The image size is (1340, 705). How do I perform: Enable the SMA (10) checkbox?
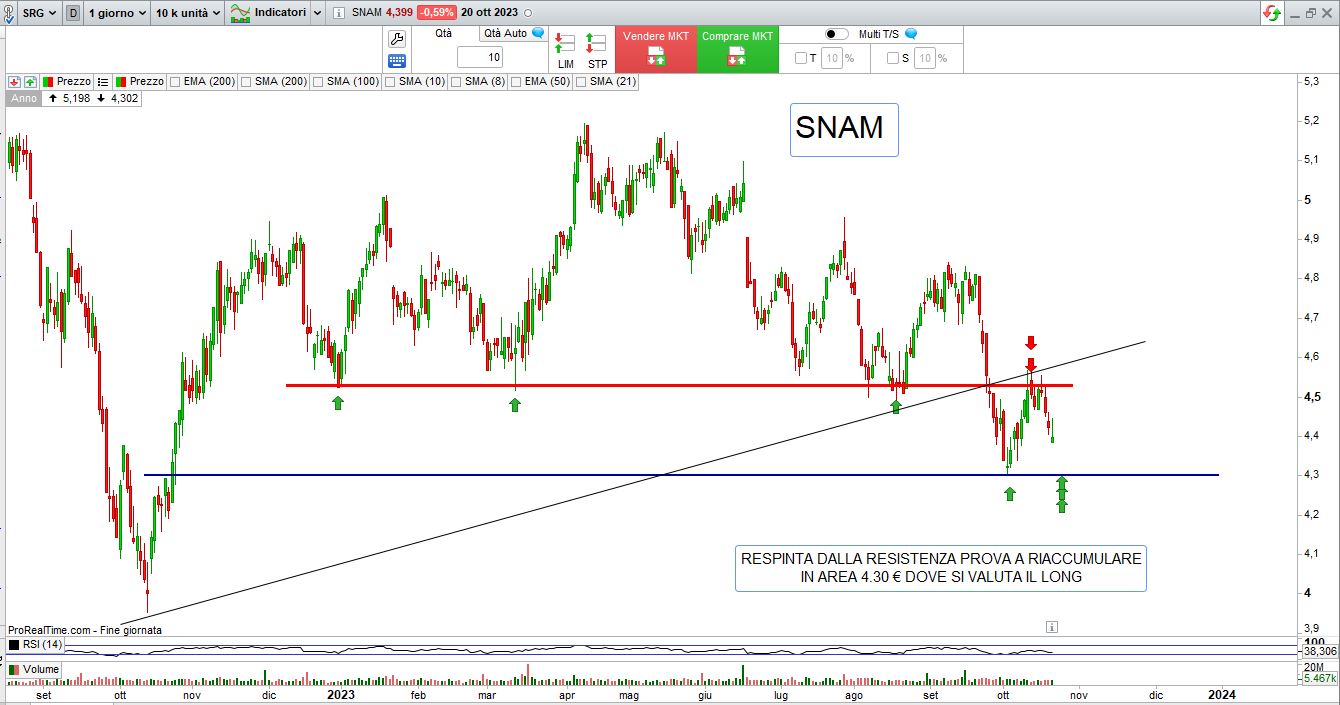pos(390,81)
